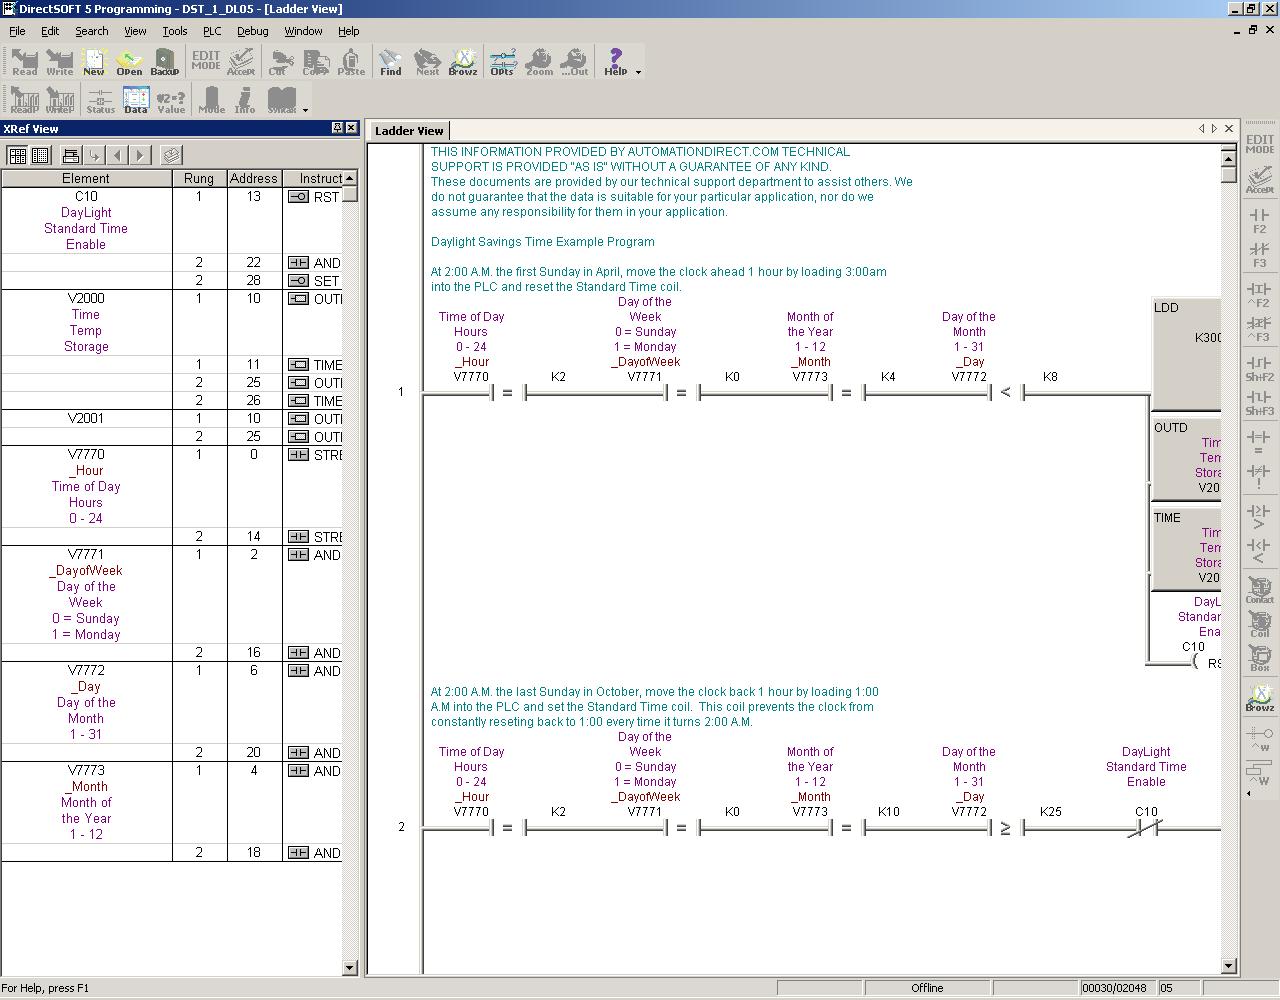Click the Backup toolbar icon
The width and height of the screenshot is (1280, 1000).
point(164,62)
